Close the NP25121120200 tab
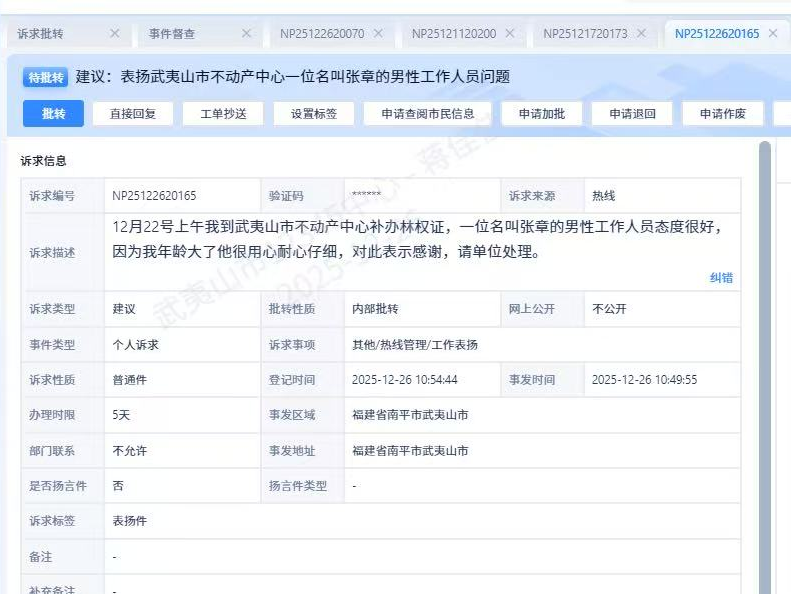This screenshot has width=791, height=594. (509, 33)
